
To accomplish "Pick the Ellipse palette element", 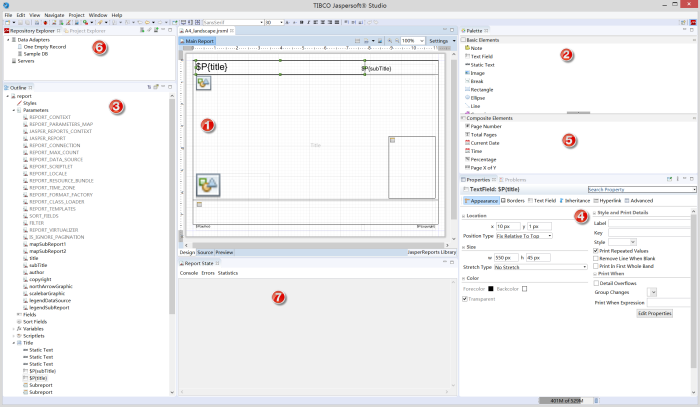I will tap(480, 97).
